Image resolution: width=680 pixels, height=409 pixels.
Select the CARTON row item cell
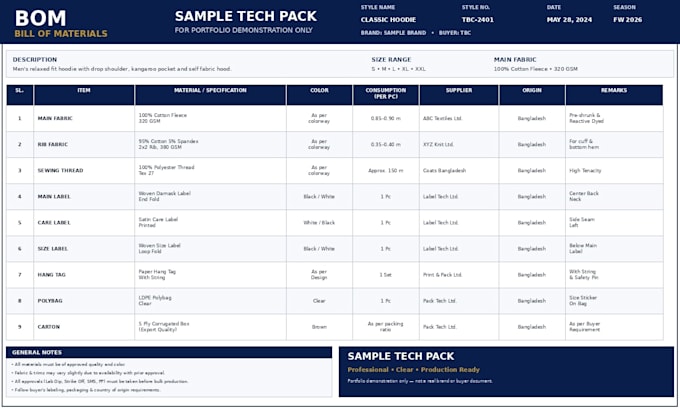click(84, 327)
